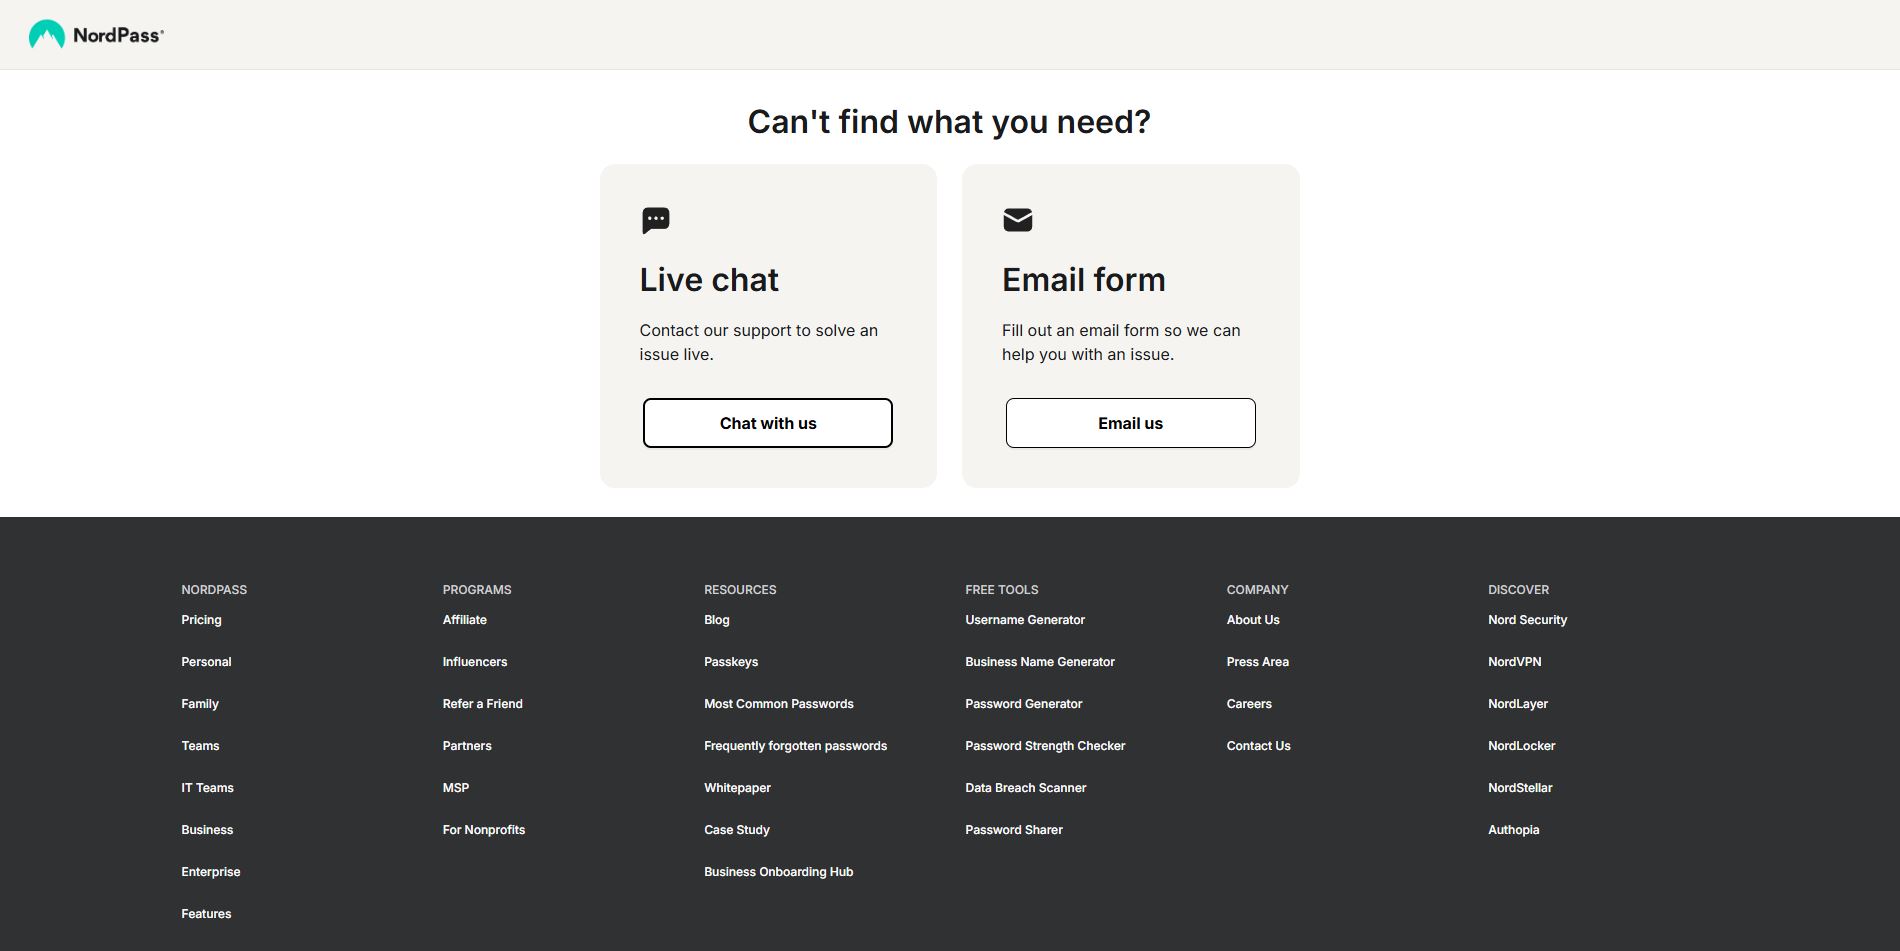Open the NordVPN link
1900x951 pixels.
[1515, 662]
